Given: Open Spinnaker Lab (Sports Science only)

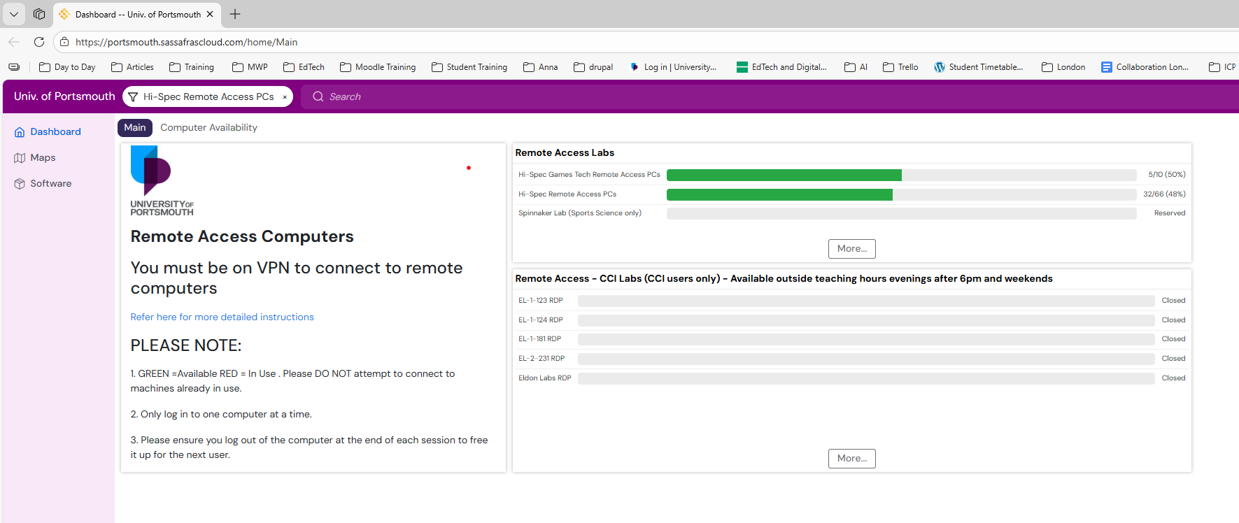Looking at the screenshot, I should [580, 213].
